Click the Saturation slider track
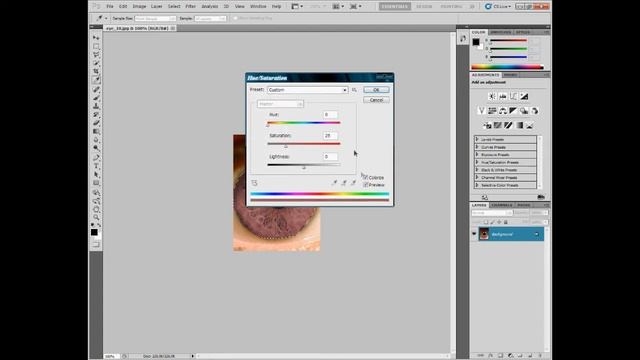Image resolution: width=640 pixels, height=360 pixels. [x=304, y=144]
